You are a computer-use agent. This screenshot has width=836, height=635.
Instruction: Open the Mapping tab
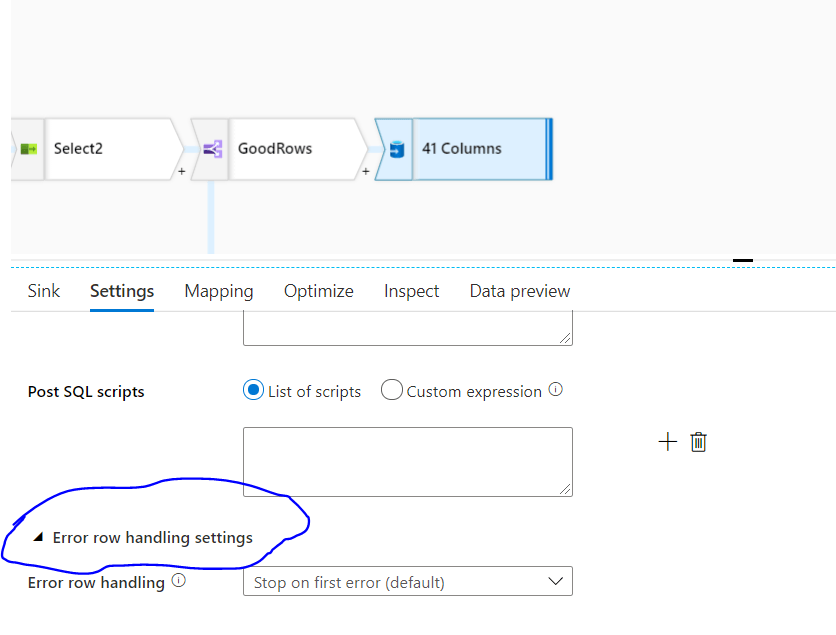click(219, 291)
